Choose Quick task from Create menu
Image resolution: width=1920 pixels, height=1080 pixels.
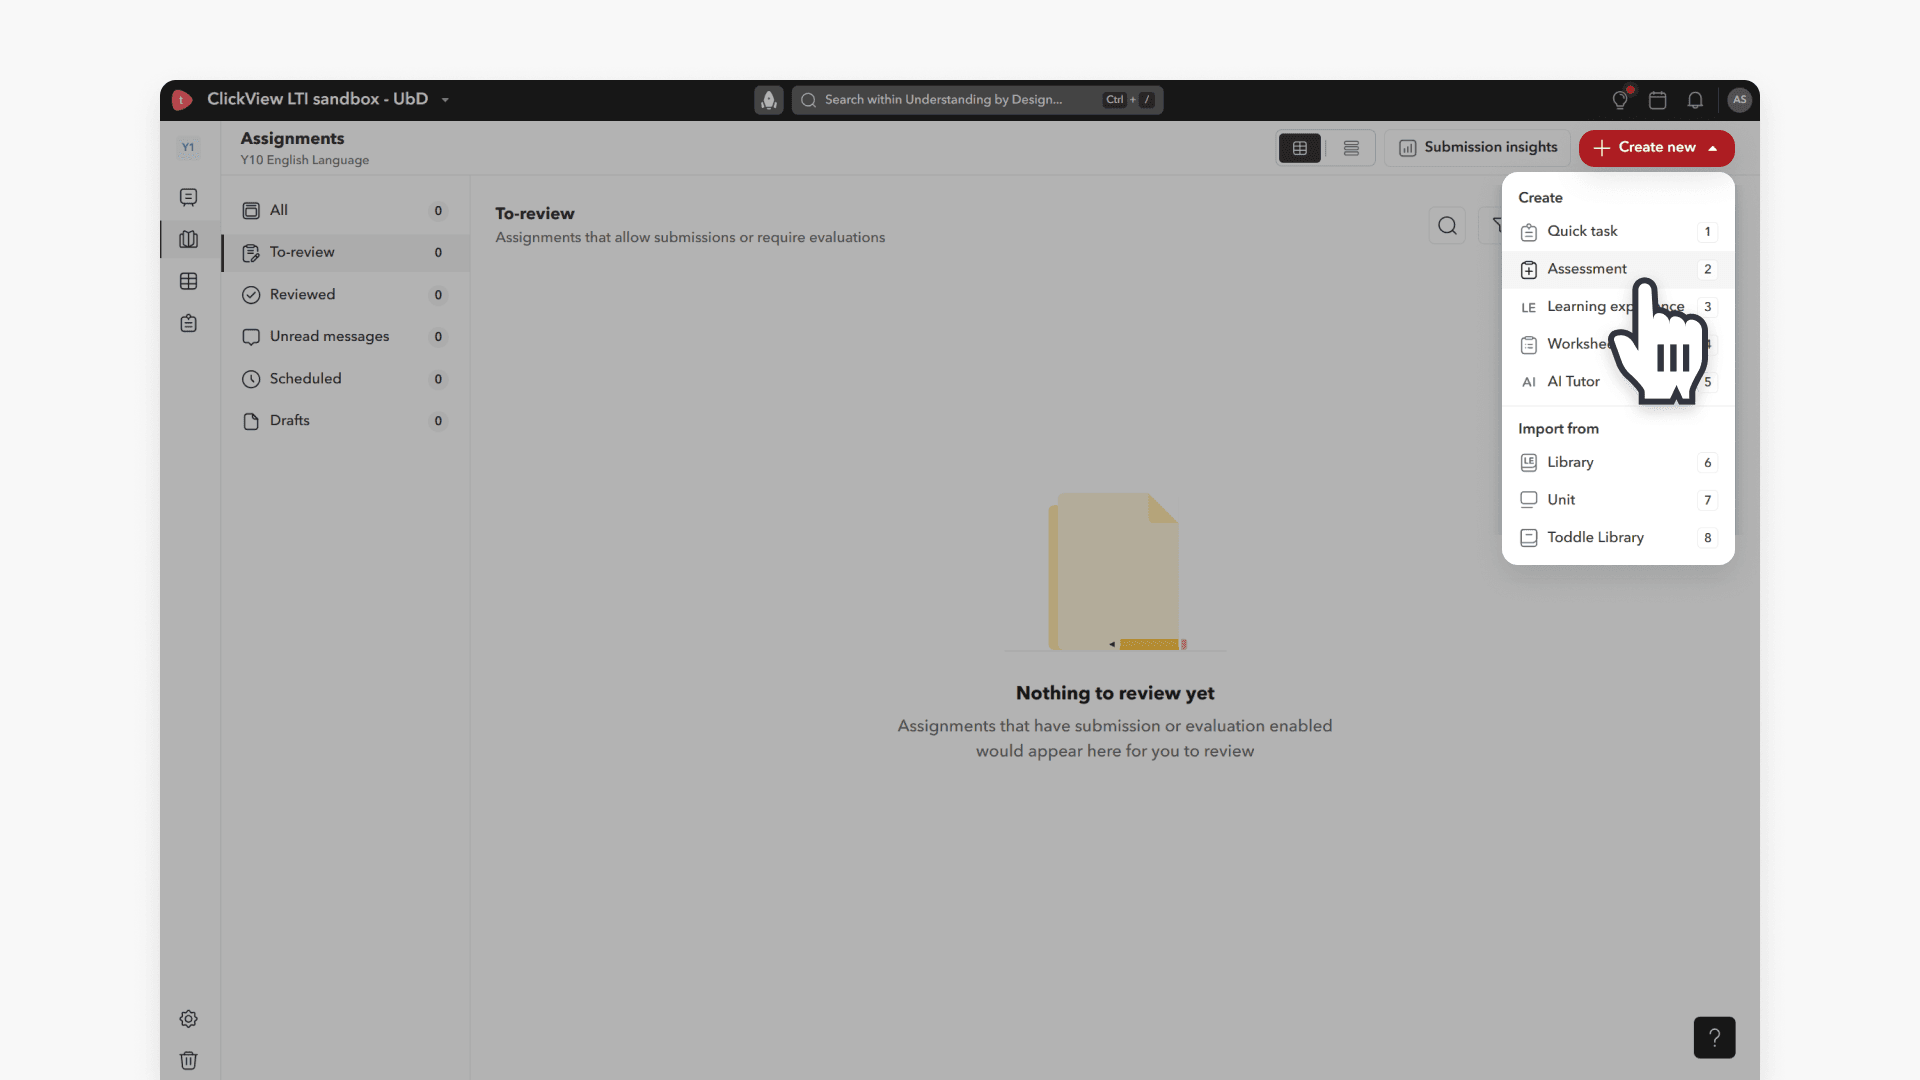point(1618,231)
